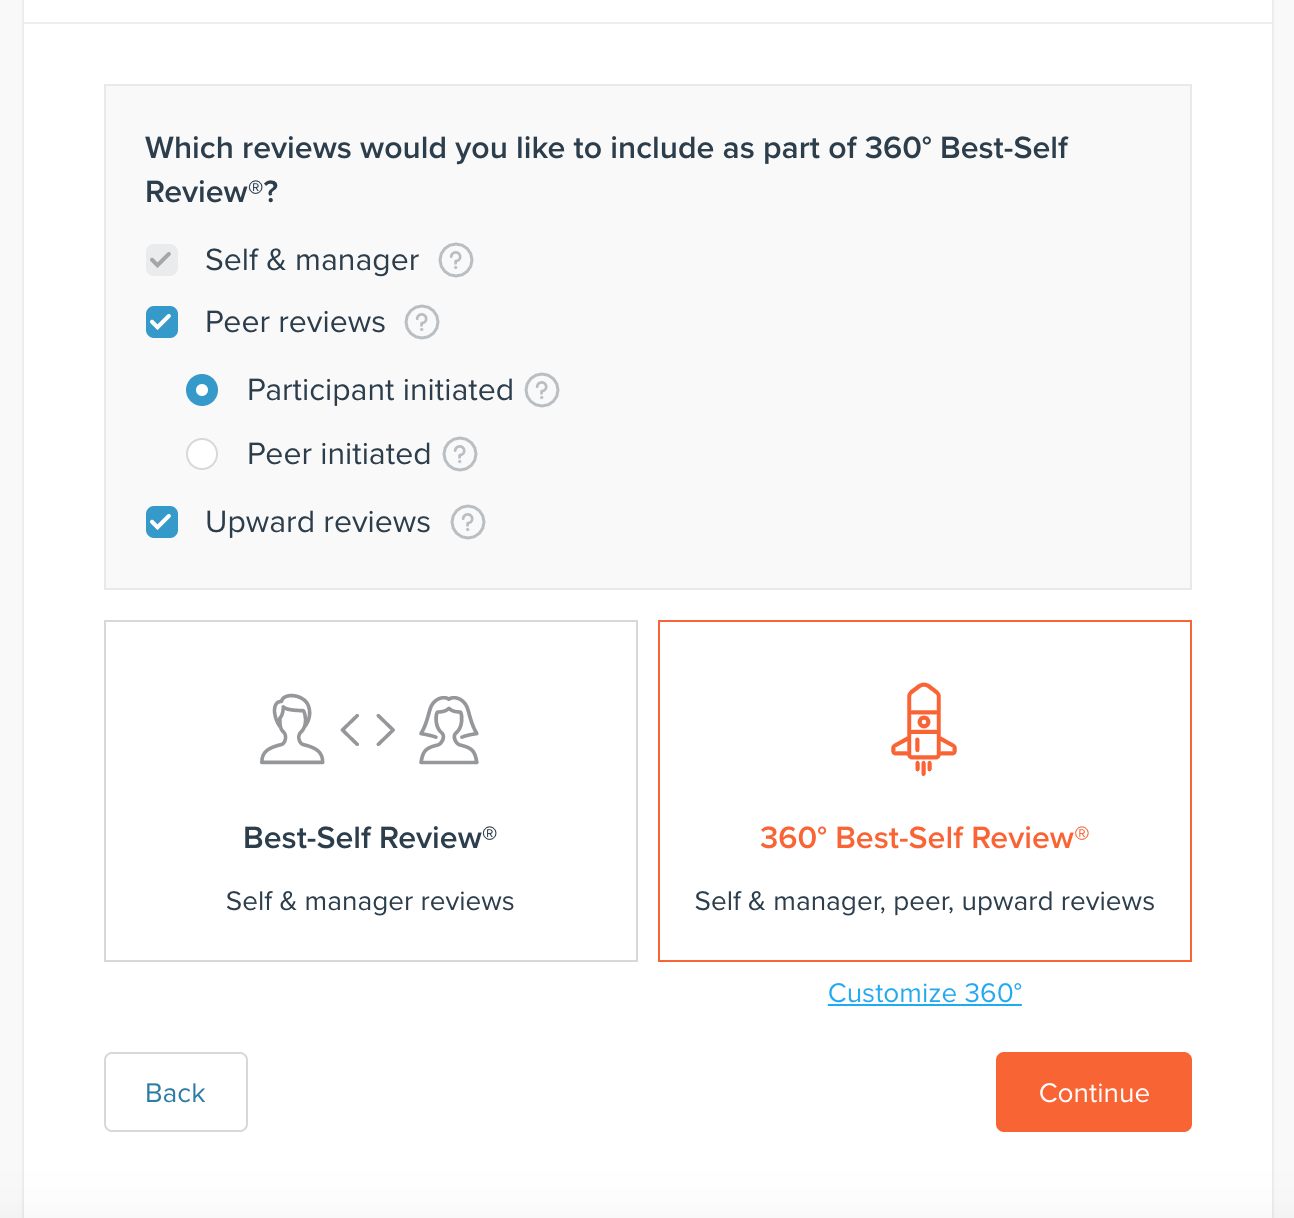1294x1218 pixels.
Task: Uncheck the Peer reviews checkbox
Action: pos(162,322)
